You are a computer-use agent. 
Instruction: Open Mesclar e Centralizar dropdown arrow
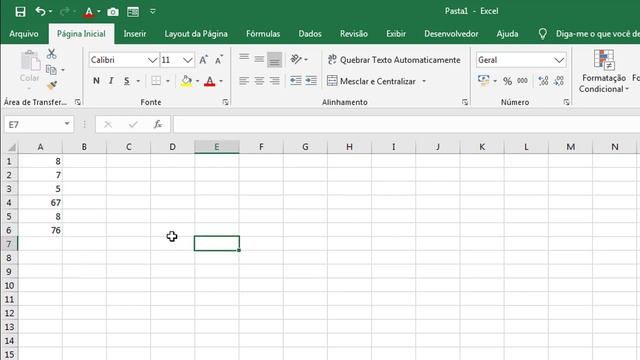pos(424,81)
